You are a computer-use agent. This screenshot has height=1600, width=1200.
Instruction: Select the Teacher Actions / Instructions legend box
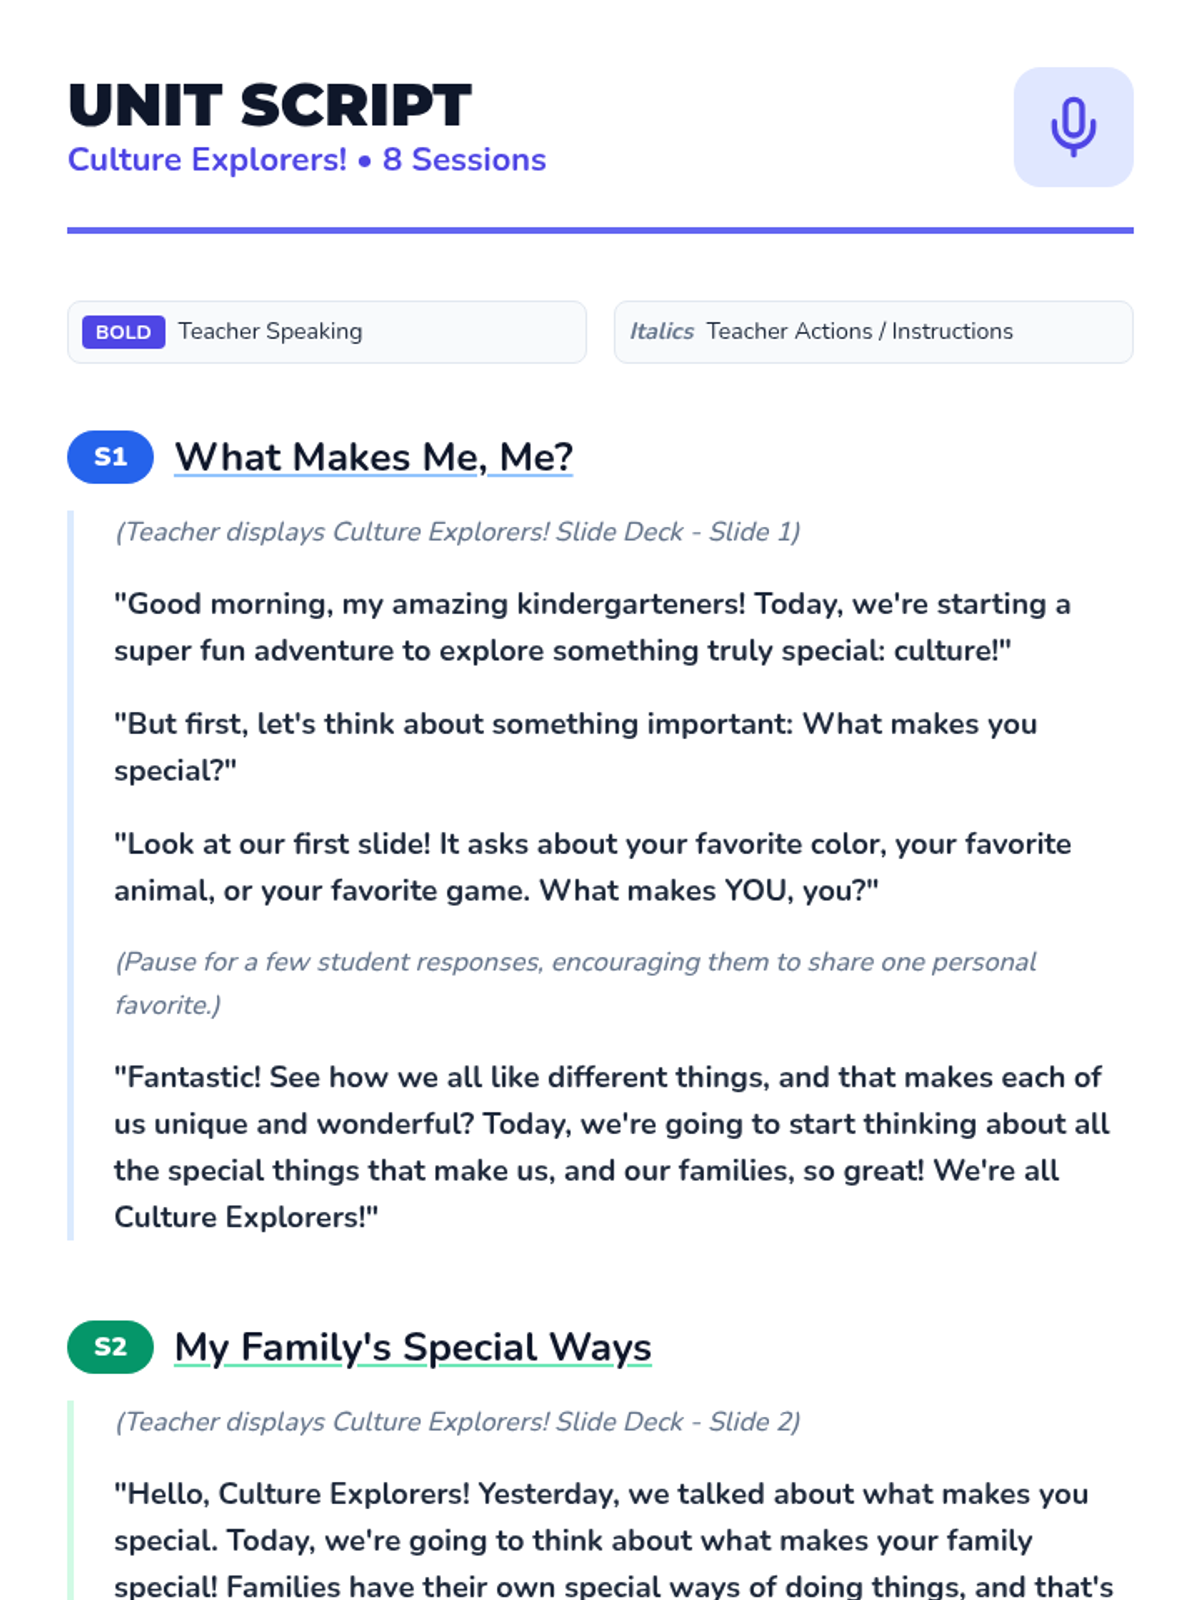(873, 332)
